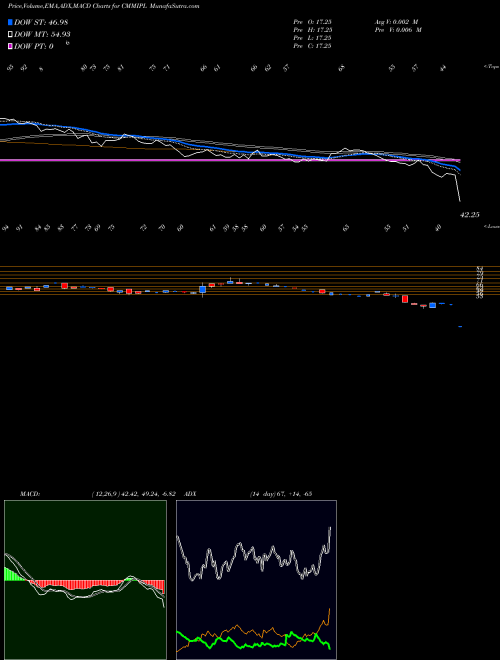Viewport: 500px width, 660px height.
Task: Click the 42.25 last price label
Action: pyautogui.click(x=470, y=215)
